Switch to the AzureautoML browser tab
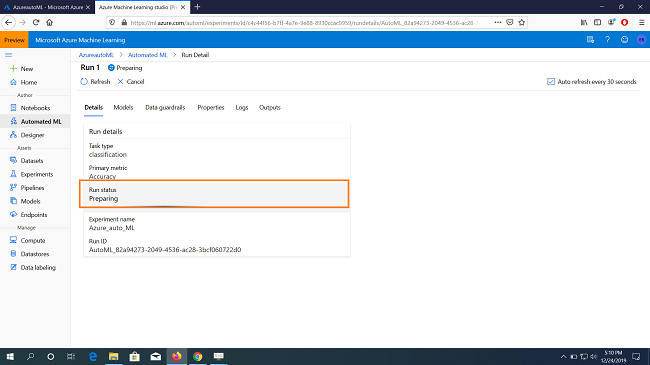 pos(47,7)
